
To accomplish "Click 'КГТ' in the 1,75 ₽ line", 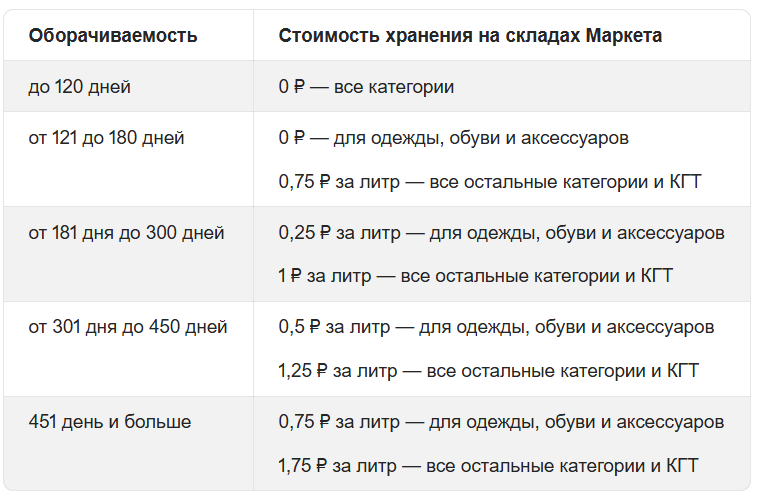I will click(x=681, y=465).
